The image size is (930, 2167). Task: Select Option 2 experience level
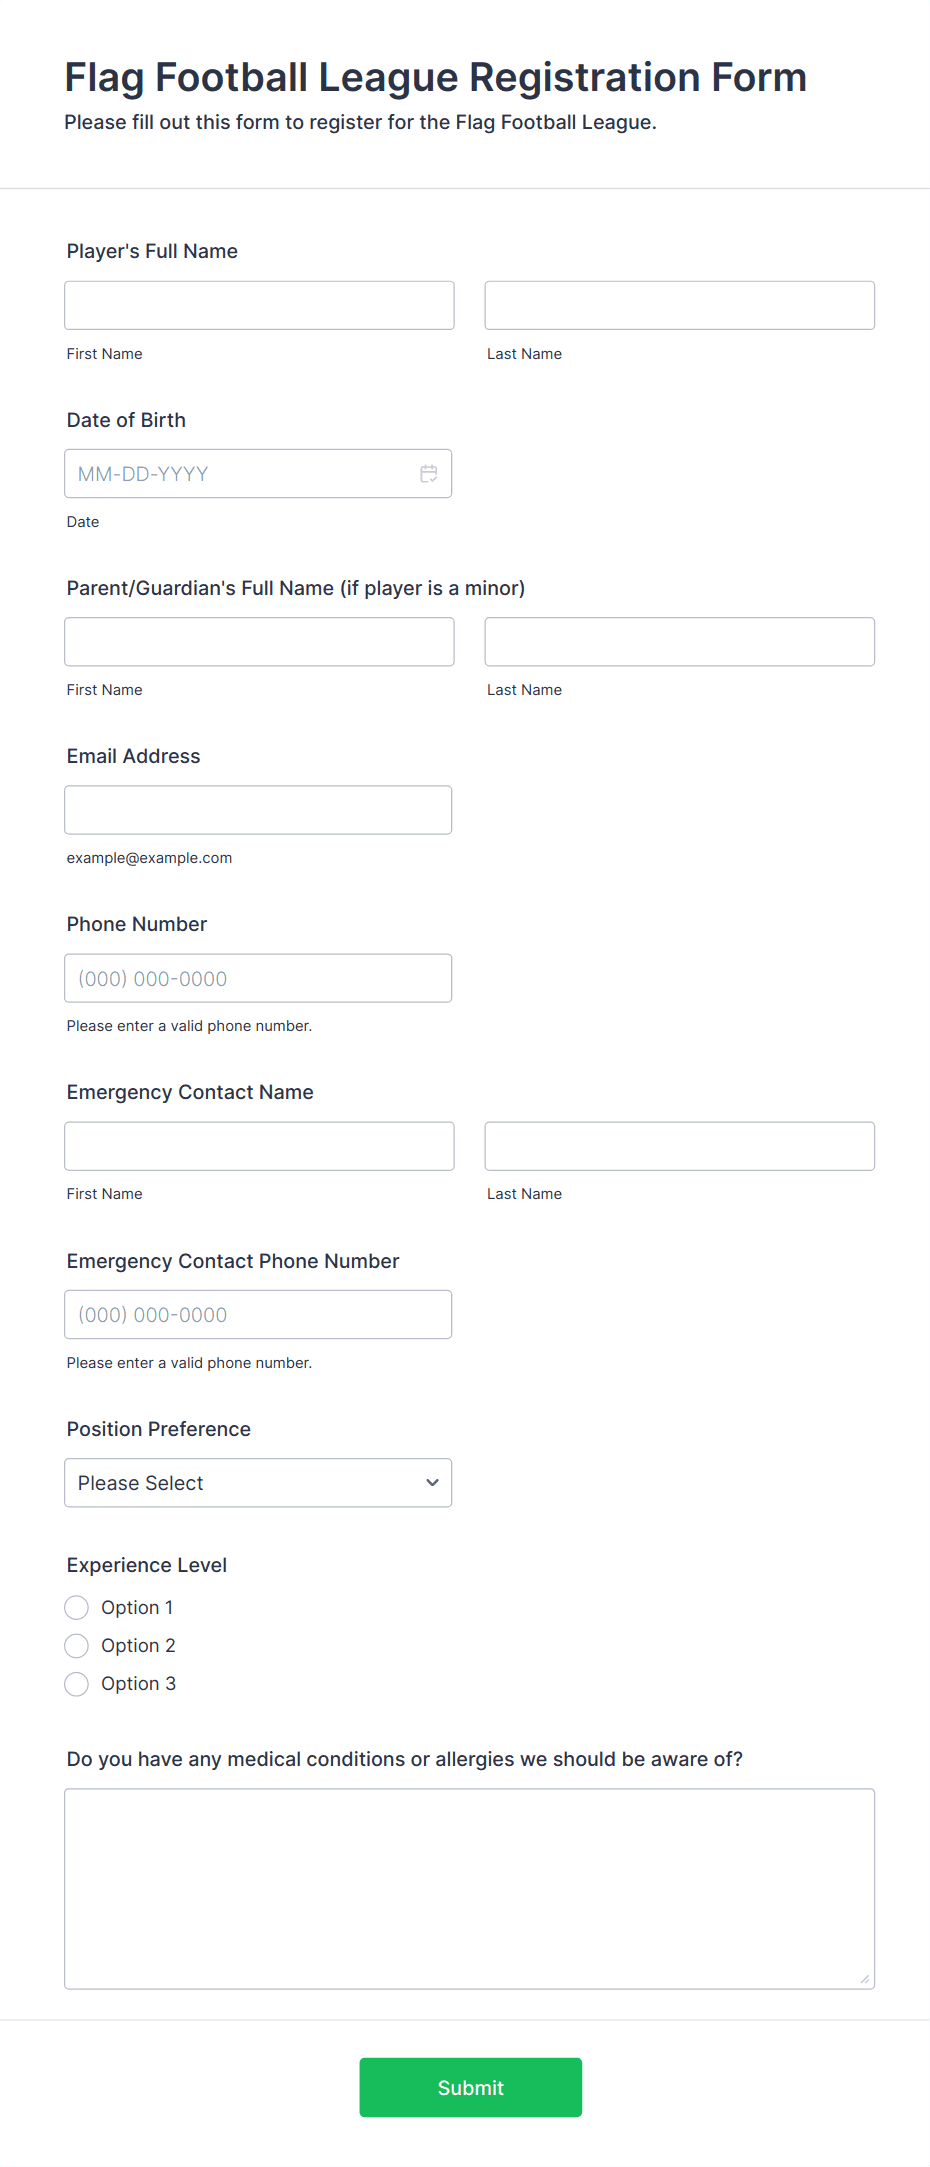(x=77, y=1646)
